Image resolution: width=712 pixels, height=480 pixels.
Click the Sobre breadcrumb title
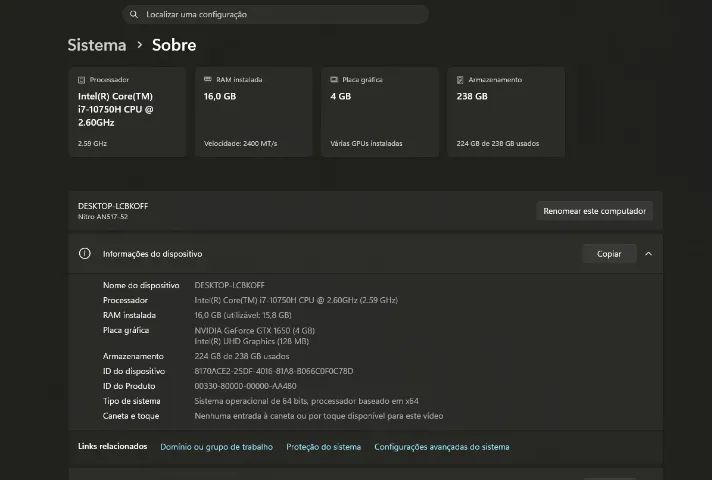tap(174, 45)
